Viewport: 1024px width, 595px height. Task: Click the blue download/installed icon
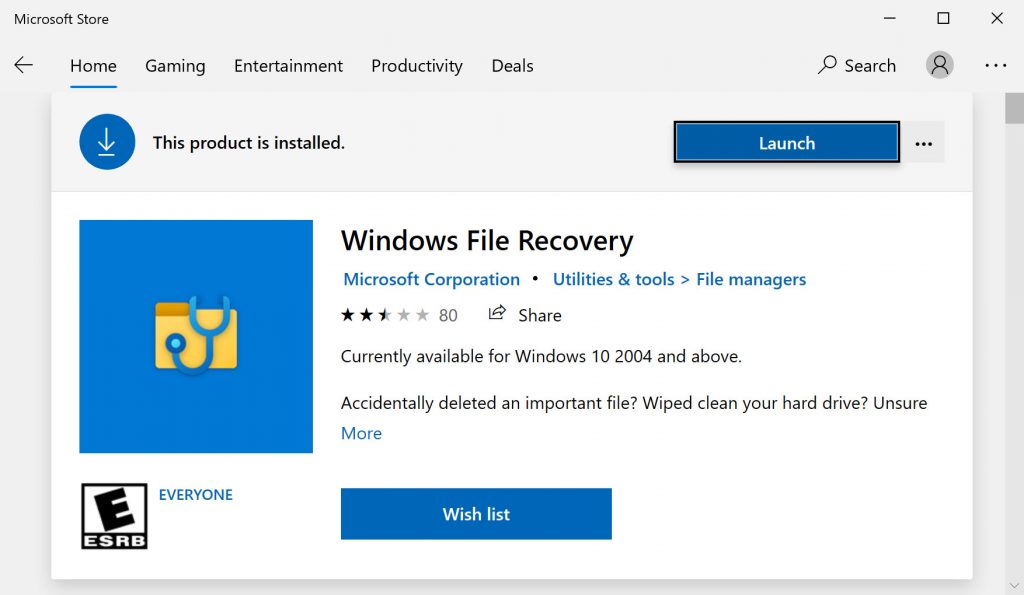click(x=107, y=141)
